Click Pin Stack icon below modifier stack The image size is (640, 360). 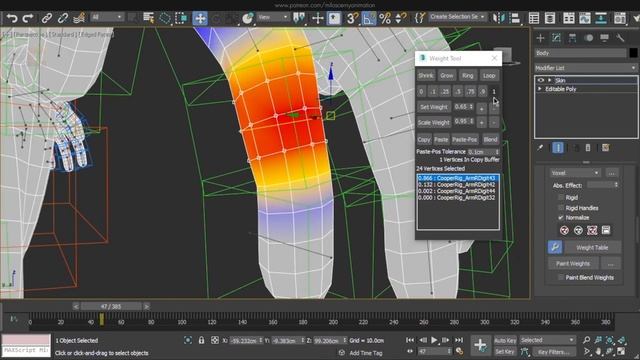[540, 148]
